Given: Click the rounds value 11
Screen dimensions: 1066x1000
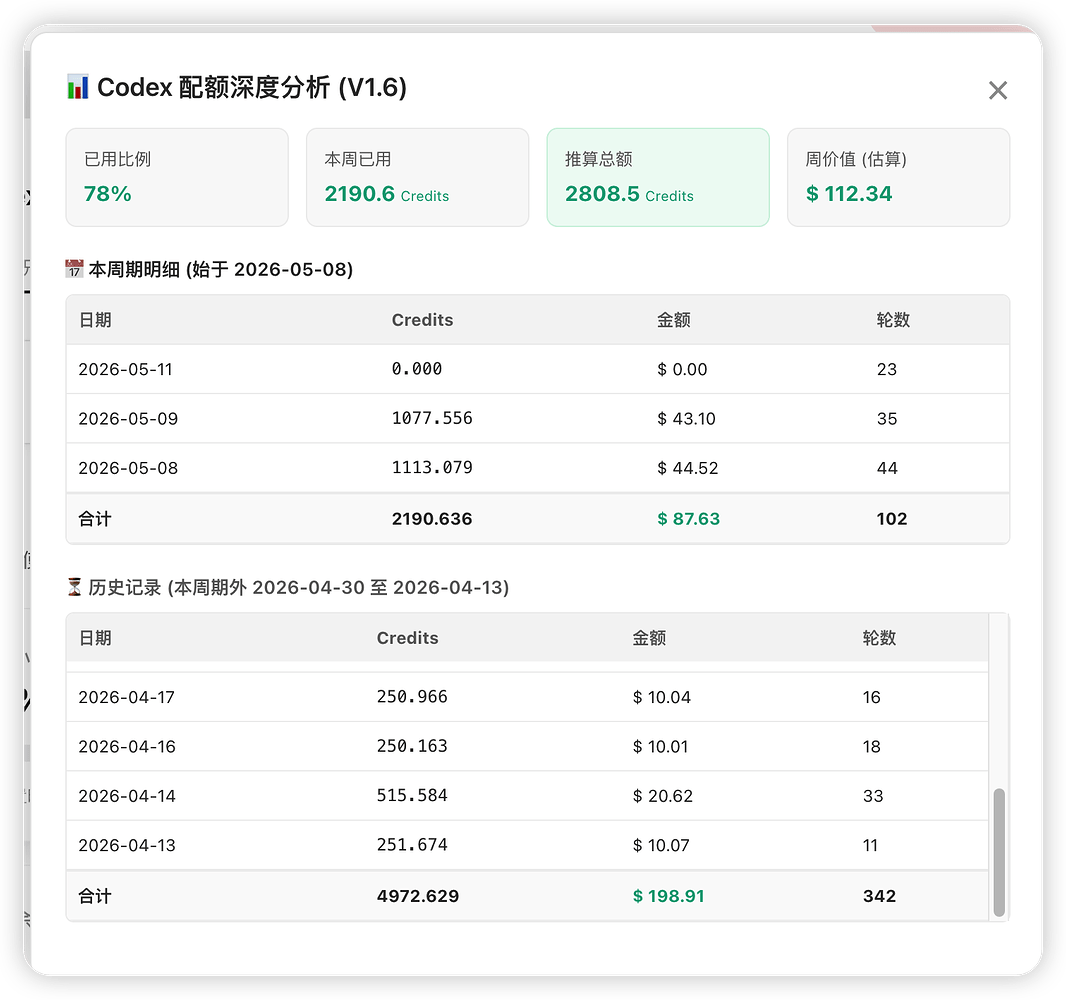Looking at the screenshot, I should point(870,846).
